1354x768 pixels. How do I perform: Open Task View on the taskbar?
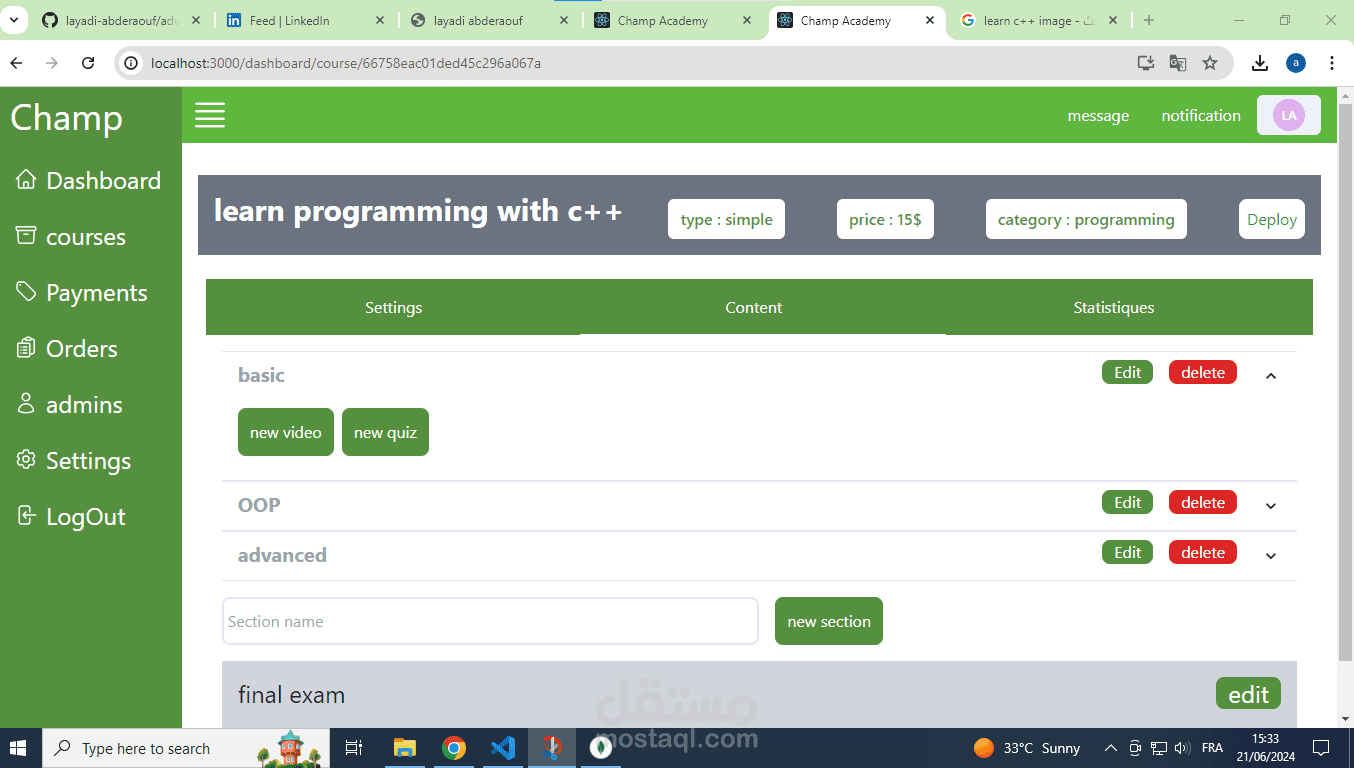pos(353,748)
